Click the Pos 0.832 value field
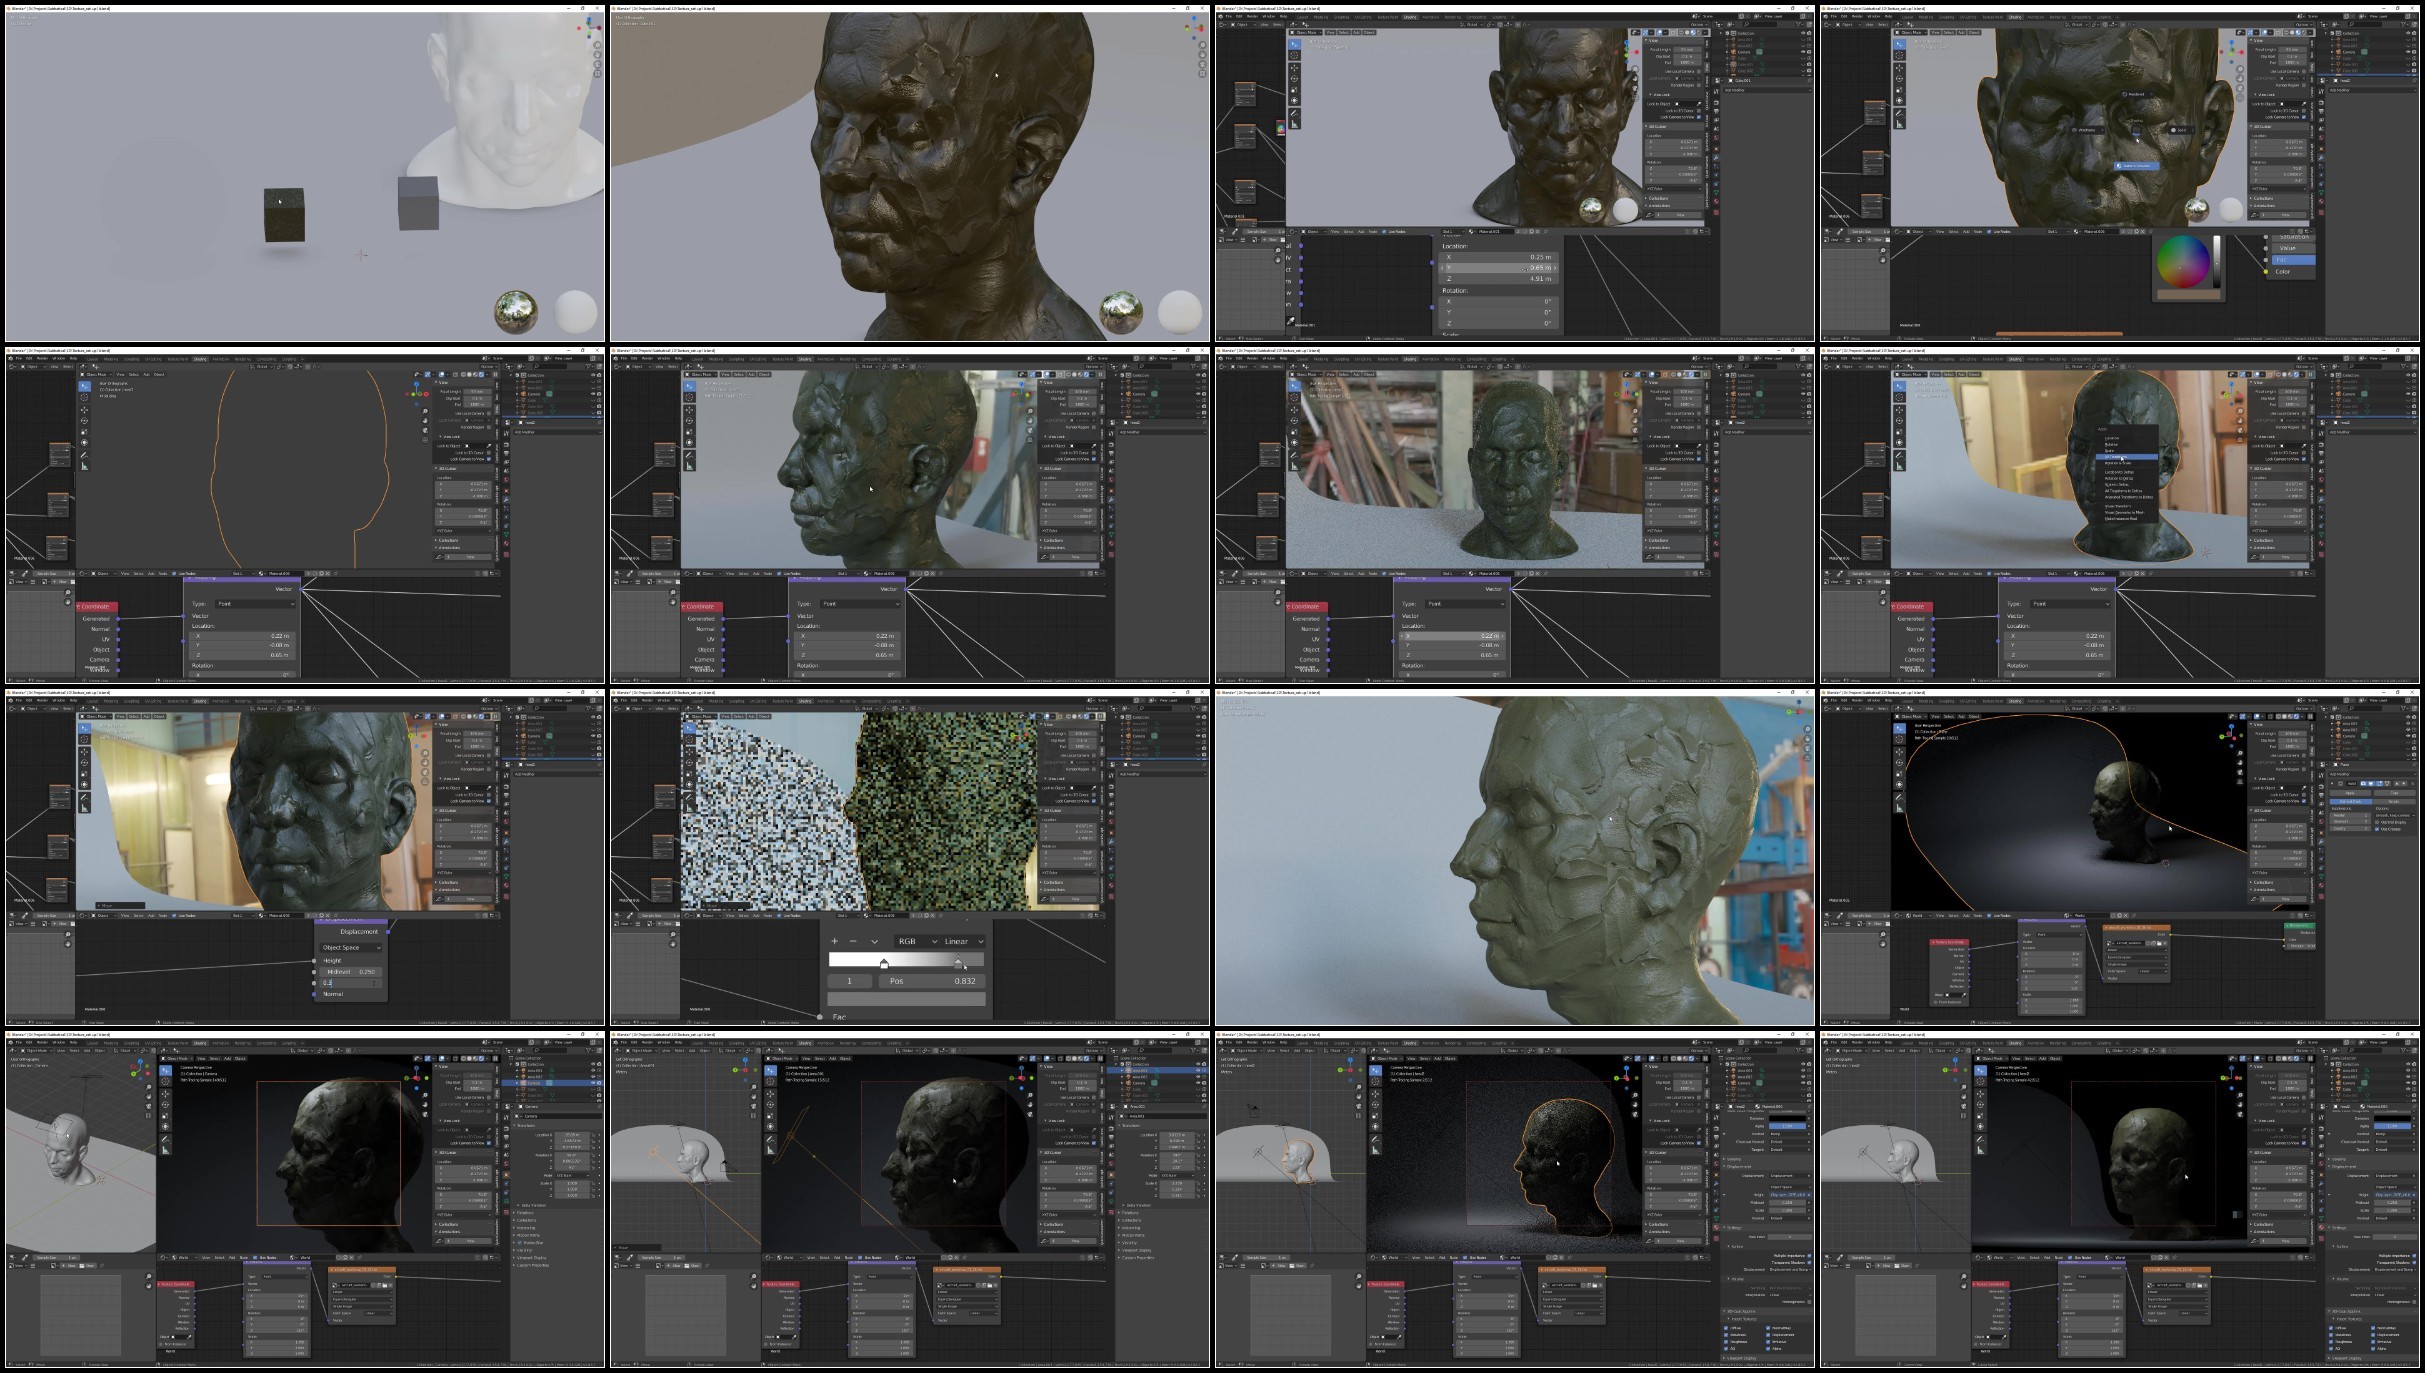The image size is (2425, 1373). pos(931,981)
